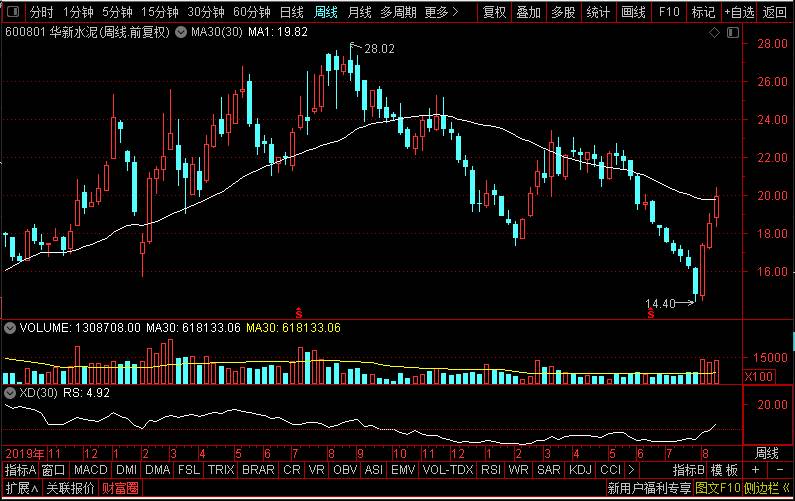795x501 pixels.
Task: Click the diamond icon at chart top-right
Action: click(714, 32)
